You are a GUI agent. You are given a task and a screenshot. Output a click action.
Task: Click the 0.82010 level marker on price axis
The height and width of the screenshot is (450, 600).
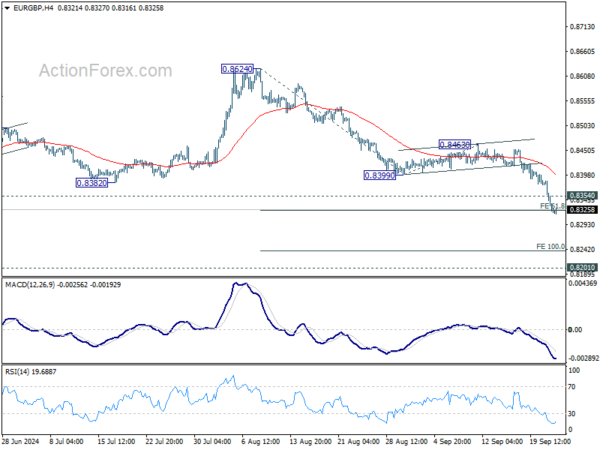pos(582,267)
